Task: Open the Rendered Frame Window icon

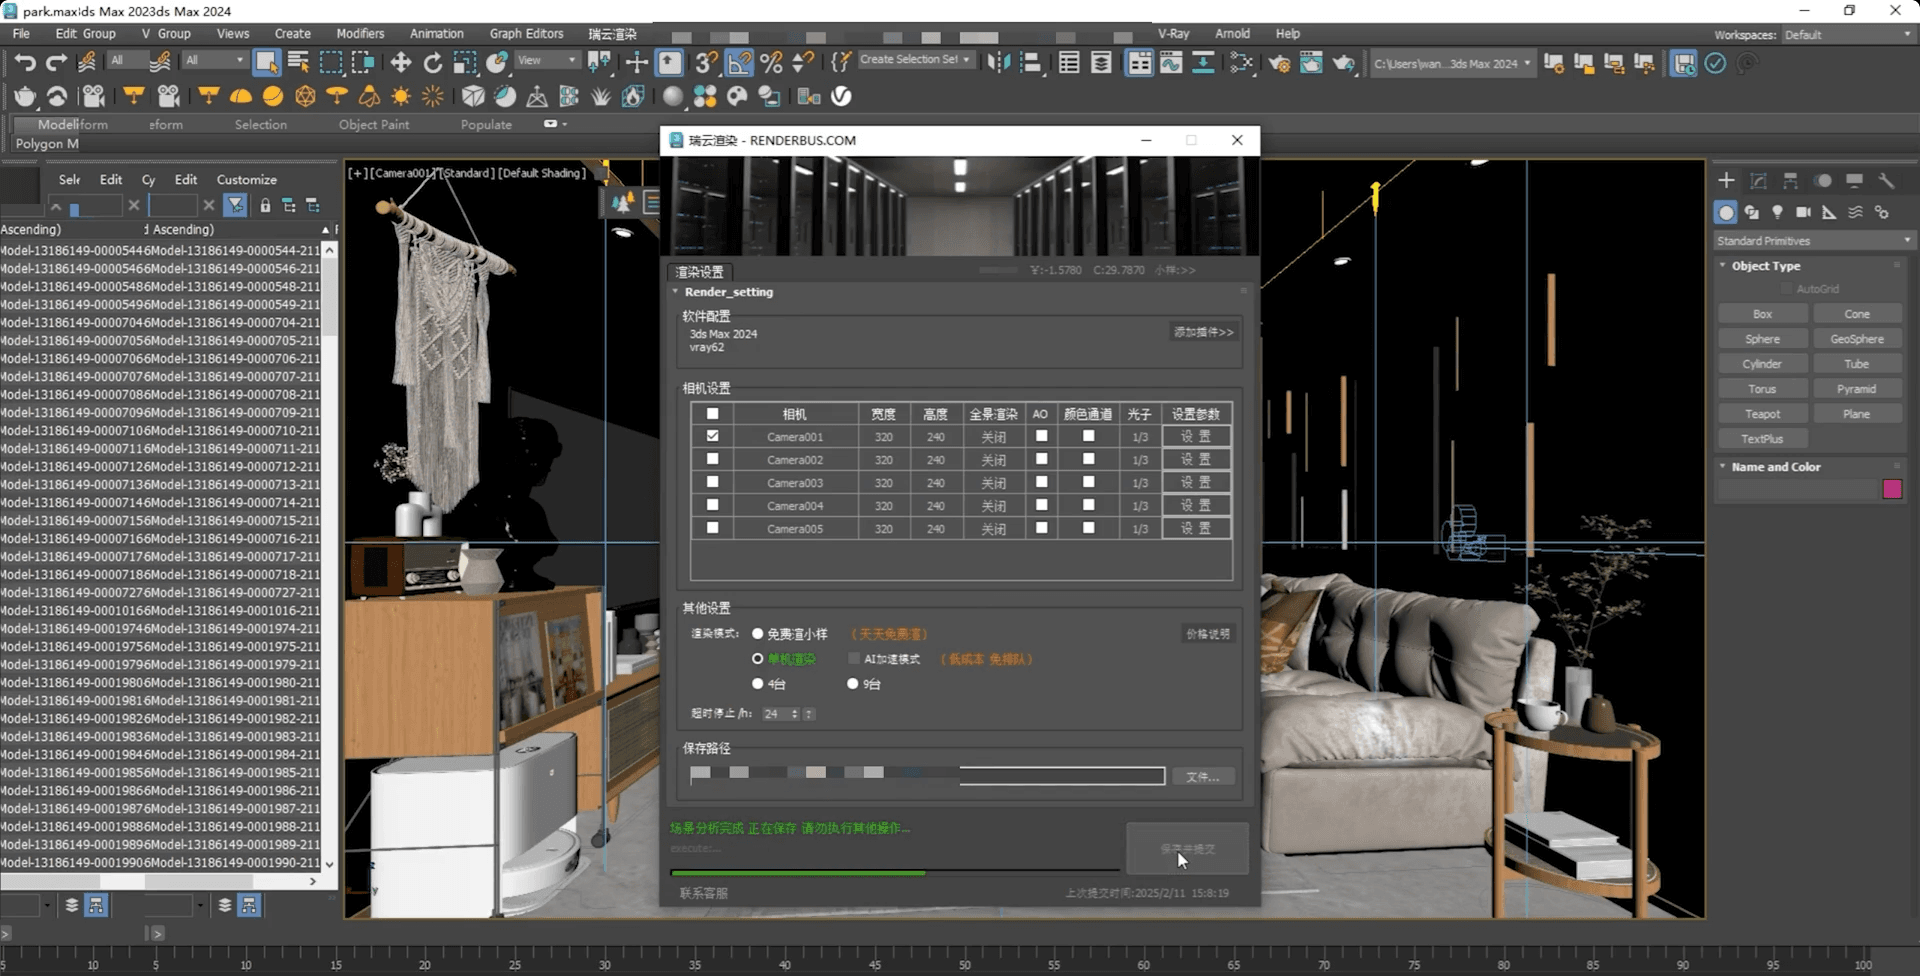Action: (x=1311, y=63)
